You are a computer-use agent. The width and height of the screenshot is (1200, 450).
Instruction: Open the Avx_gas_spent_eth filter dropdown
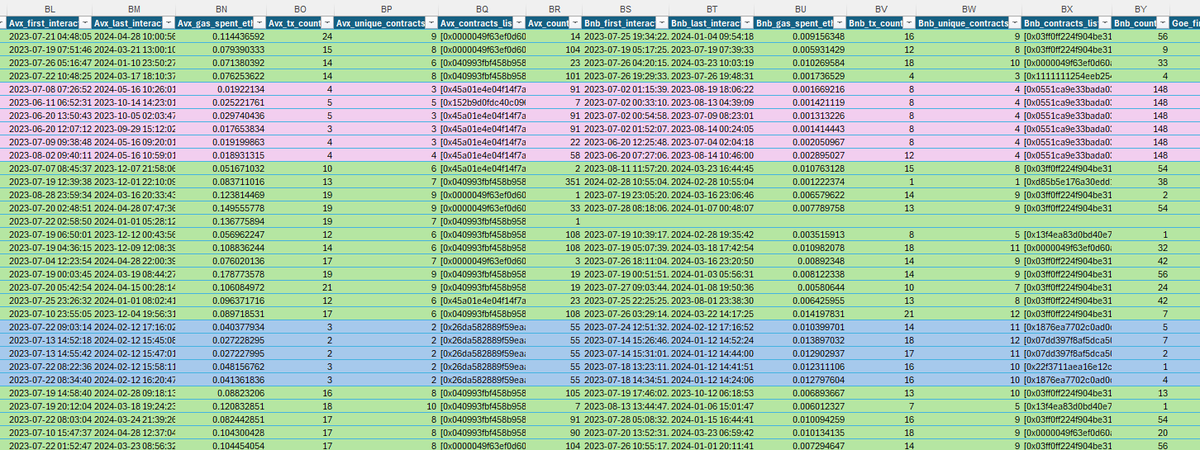259,22
